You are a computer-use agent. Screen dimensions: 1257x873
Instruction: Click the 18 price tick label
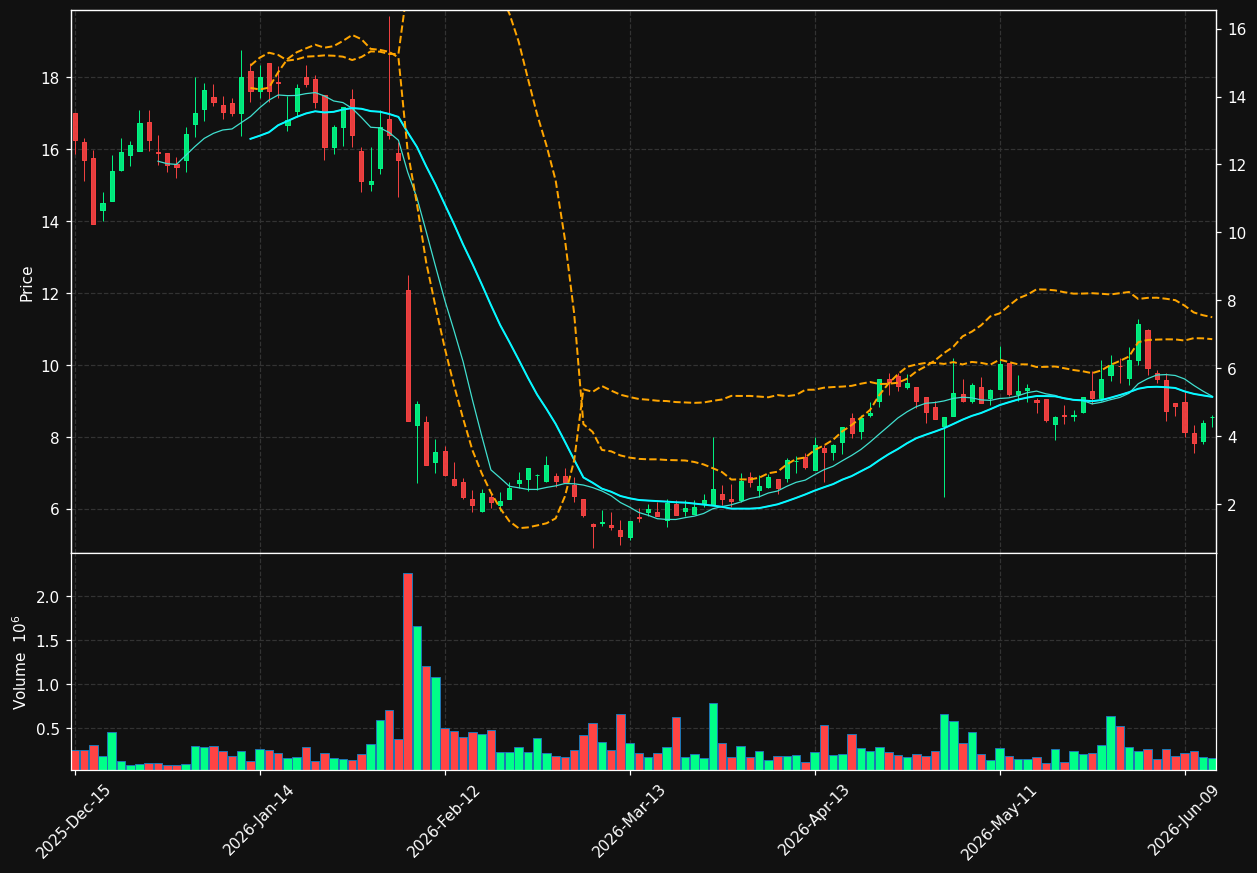point(52,78)
